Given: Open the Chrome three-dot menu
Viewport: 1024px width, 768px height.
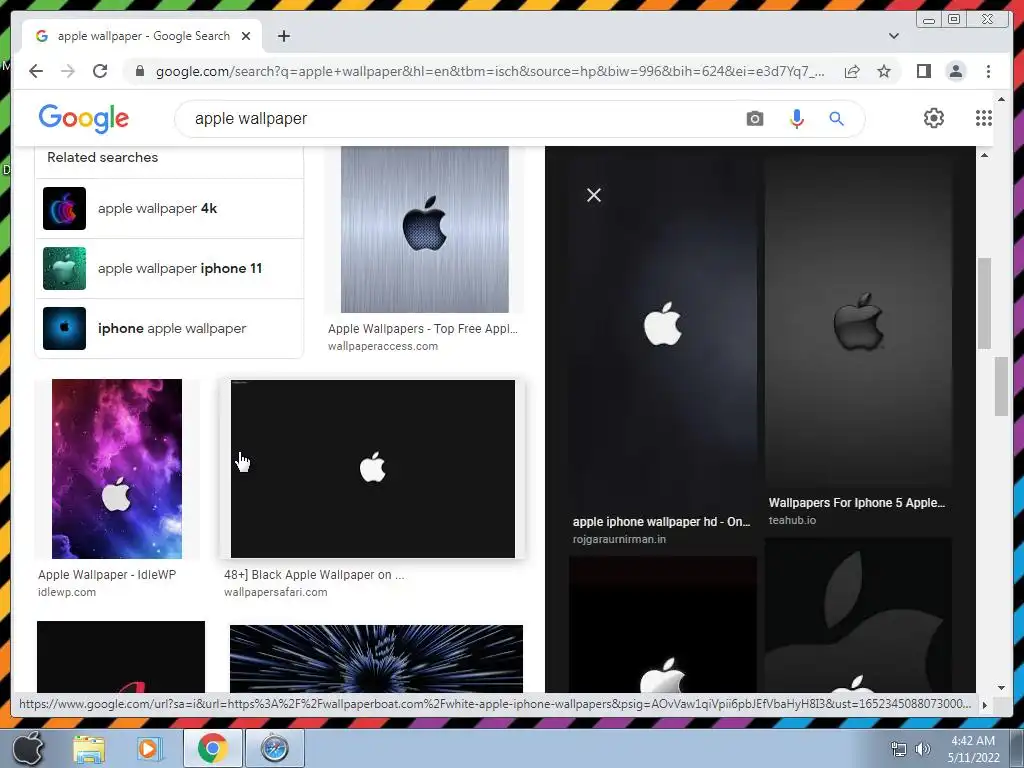Looking at the screenshot, I should (988, 71).
